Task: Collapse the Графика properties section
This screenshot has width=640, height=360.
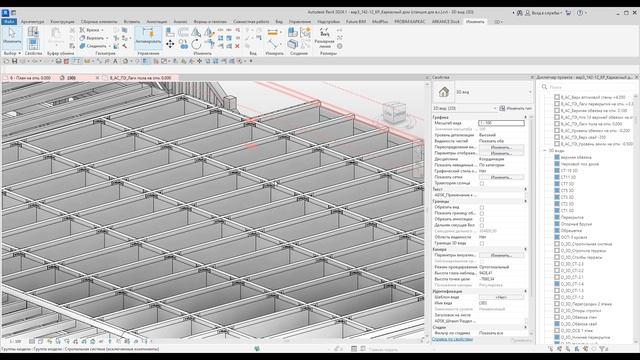Action: [x=525, y=117]
